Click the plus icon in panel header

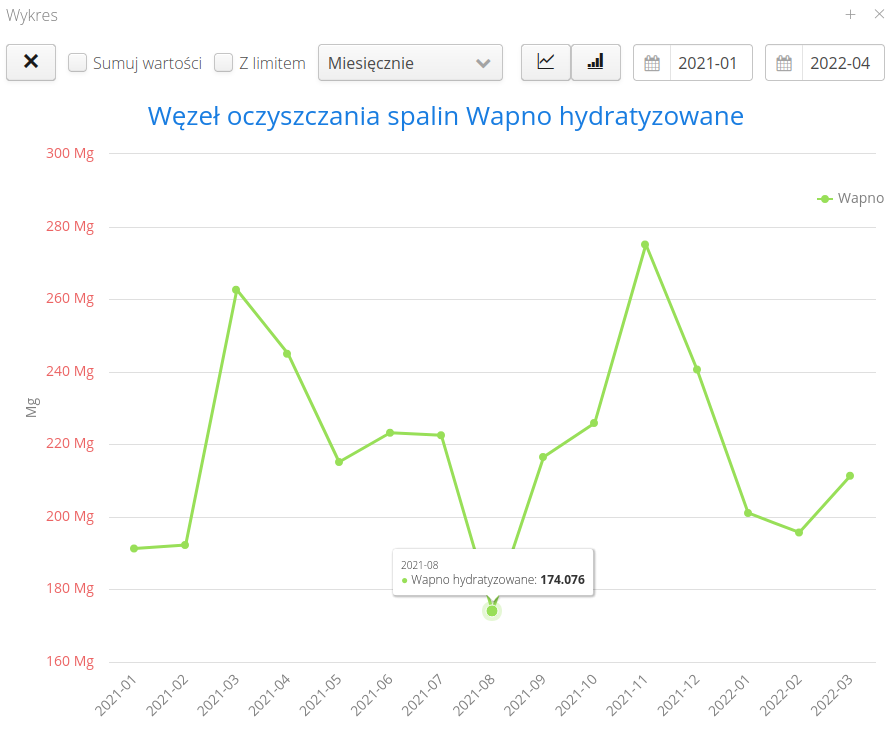(850, 14)
